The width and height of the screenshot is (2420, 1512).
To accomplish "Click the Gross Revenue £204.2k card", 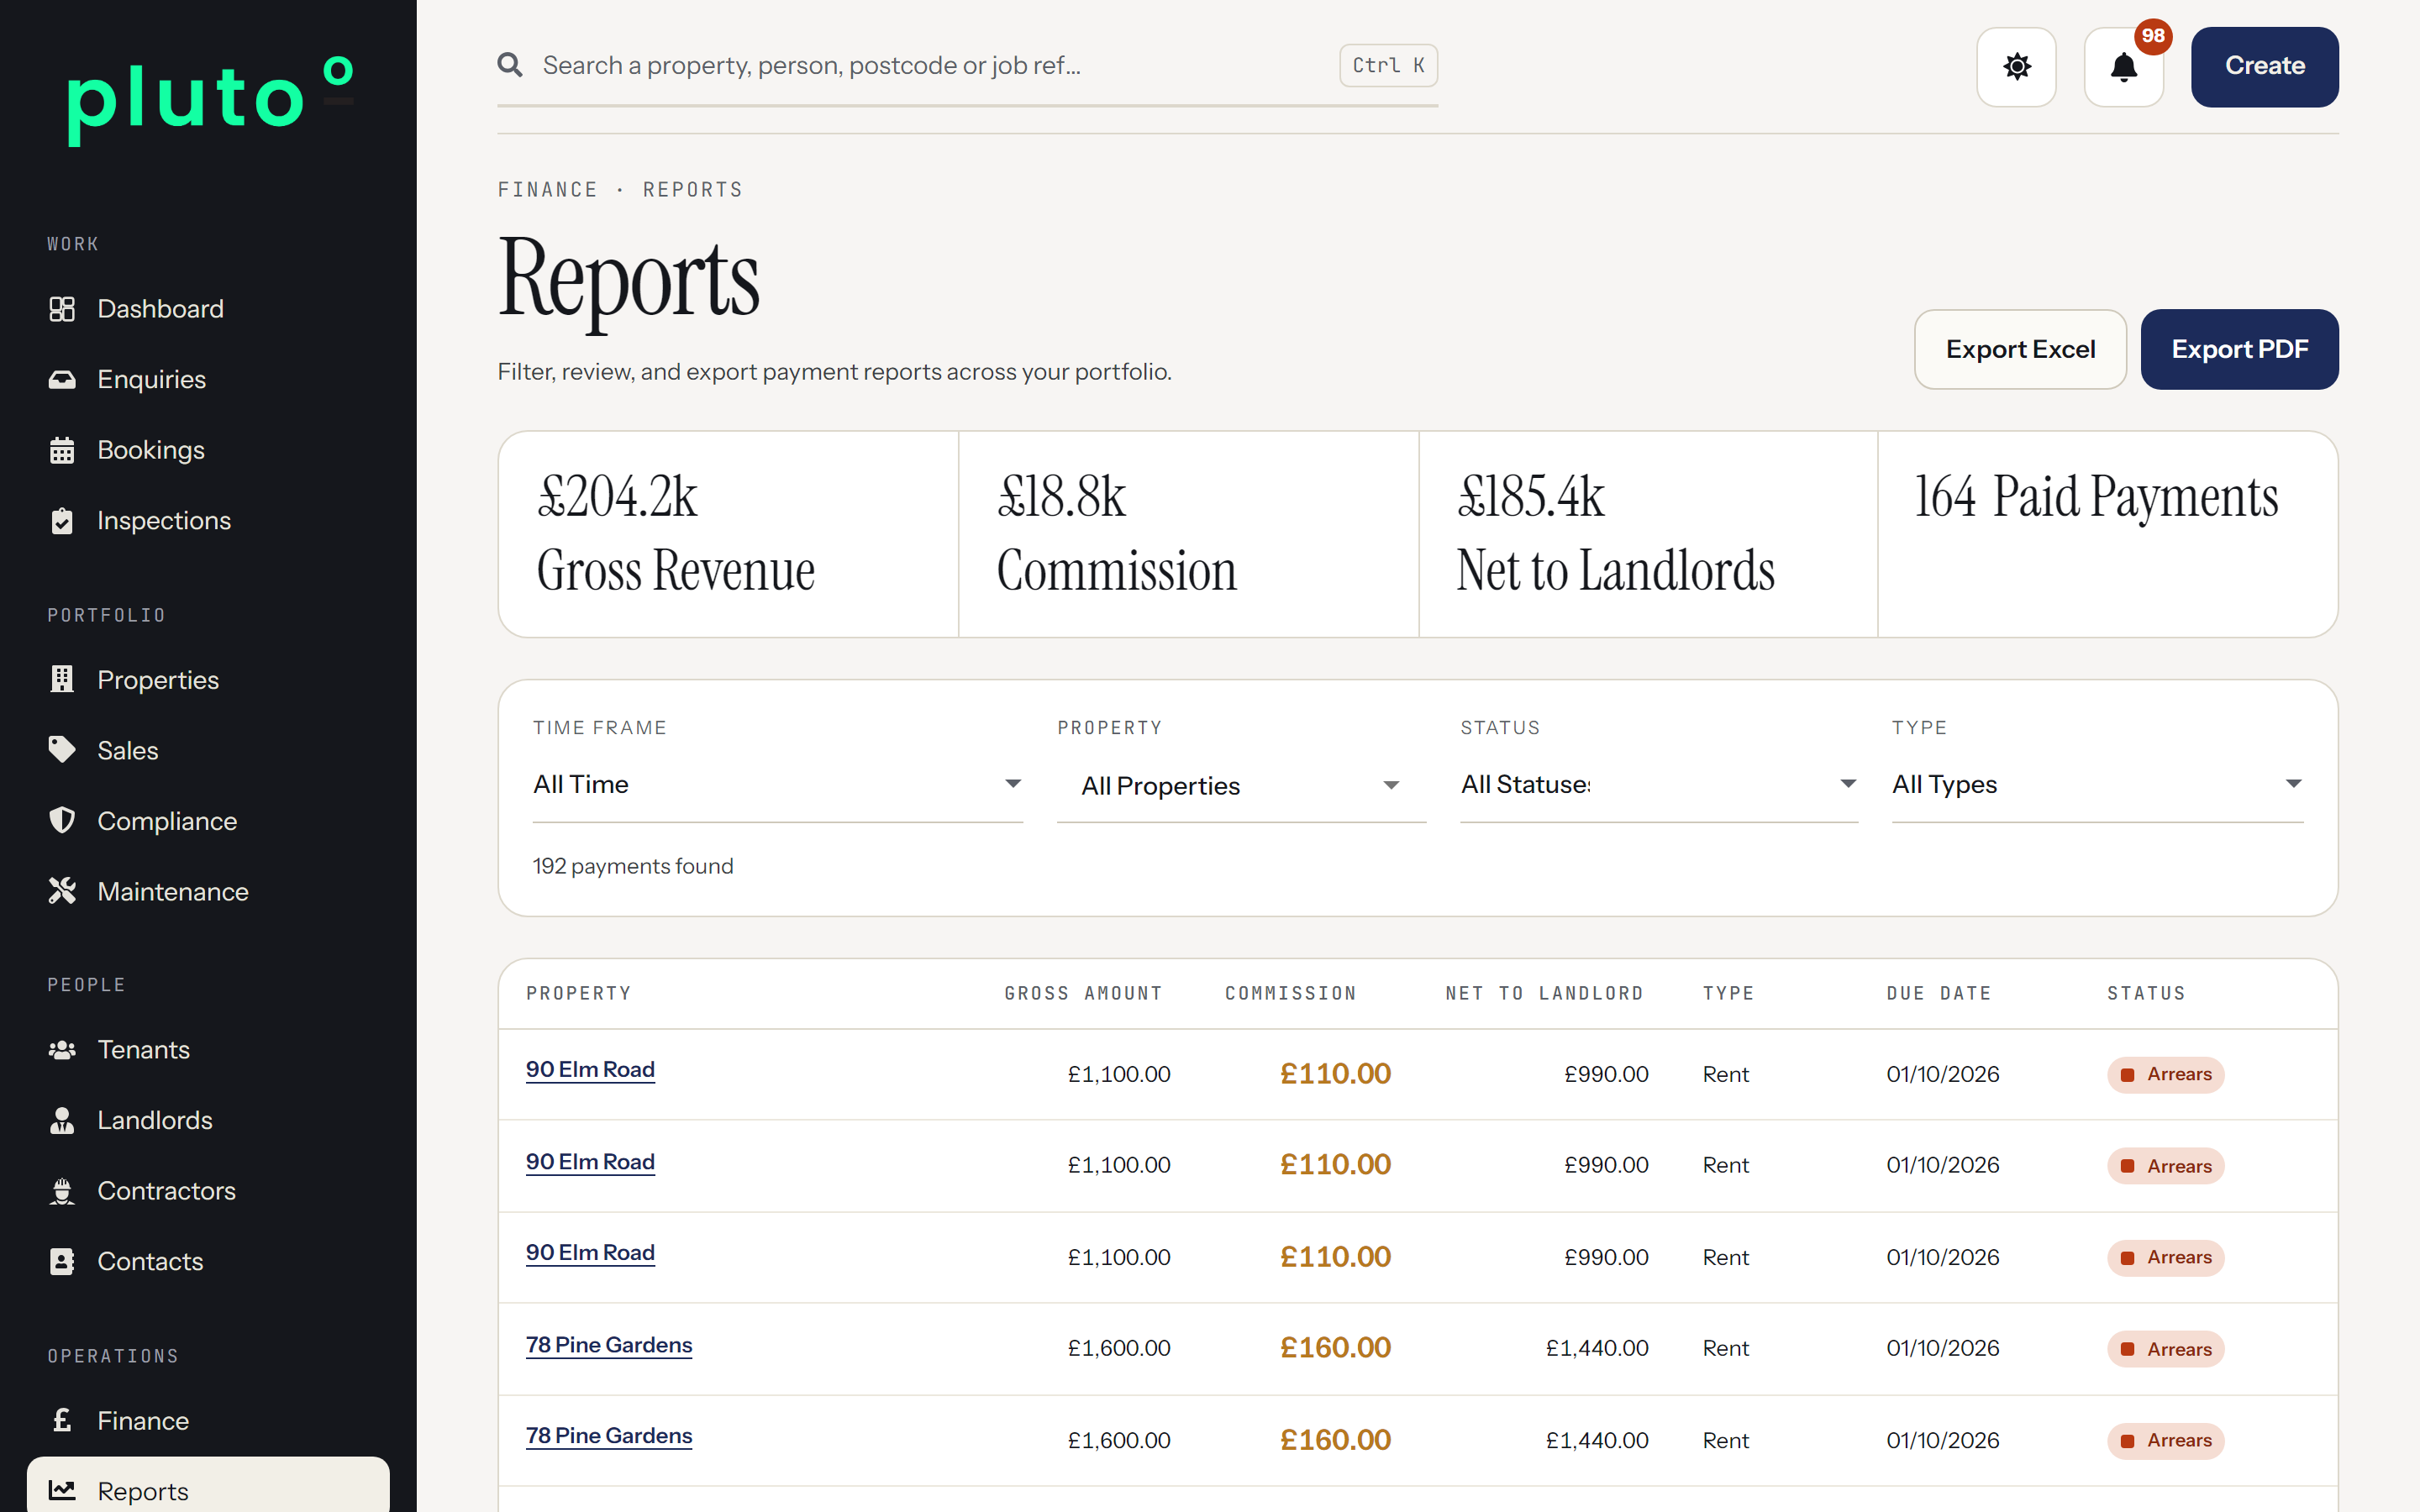I will click(x=728, y=534).
